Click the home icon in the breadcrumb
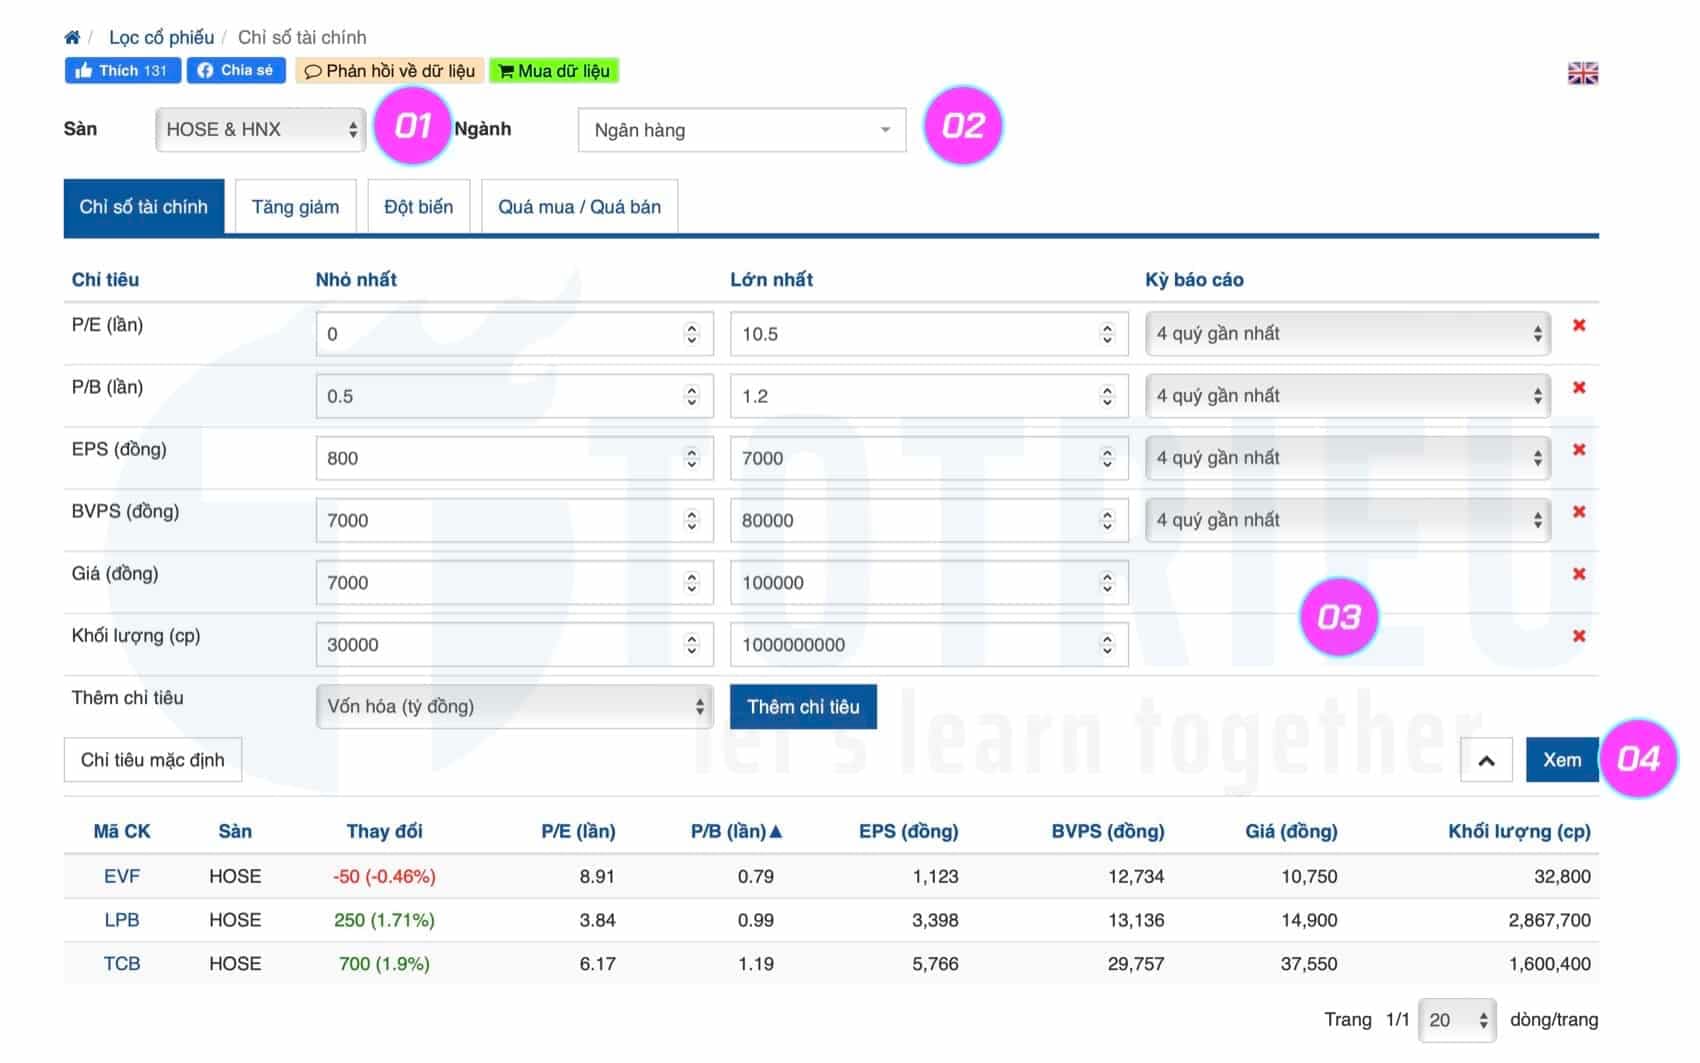This screenshot has height=1063, width=1700. pyautogui.click(x=71, y=37)
